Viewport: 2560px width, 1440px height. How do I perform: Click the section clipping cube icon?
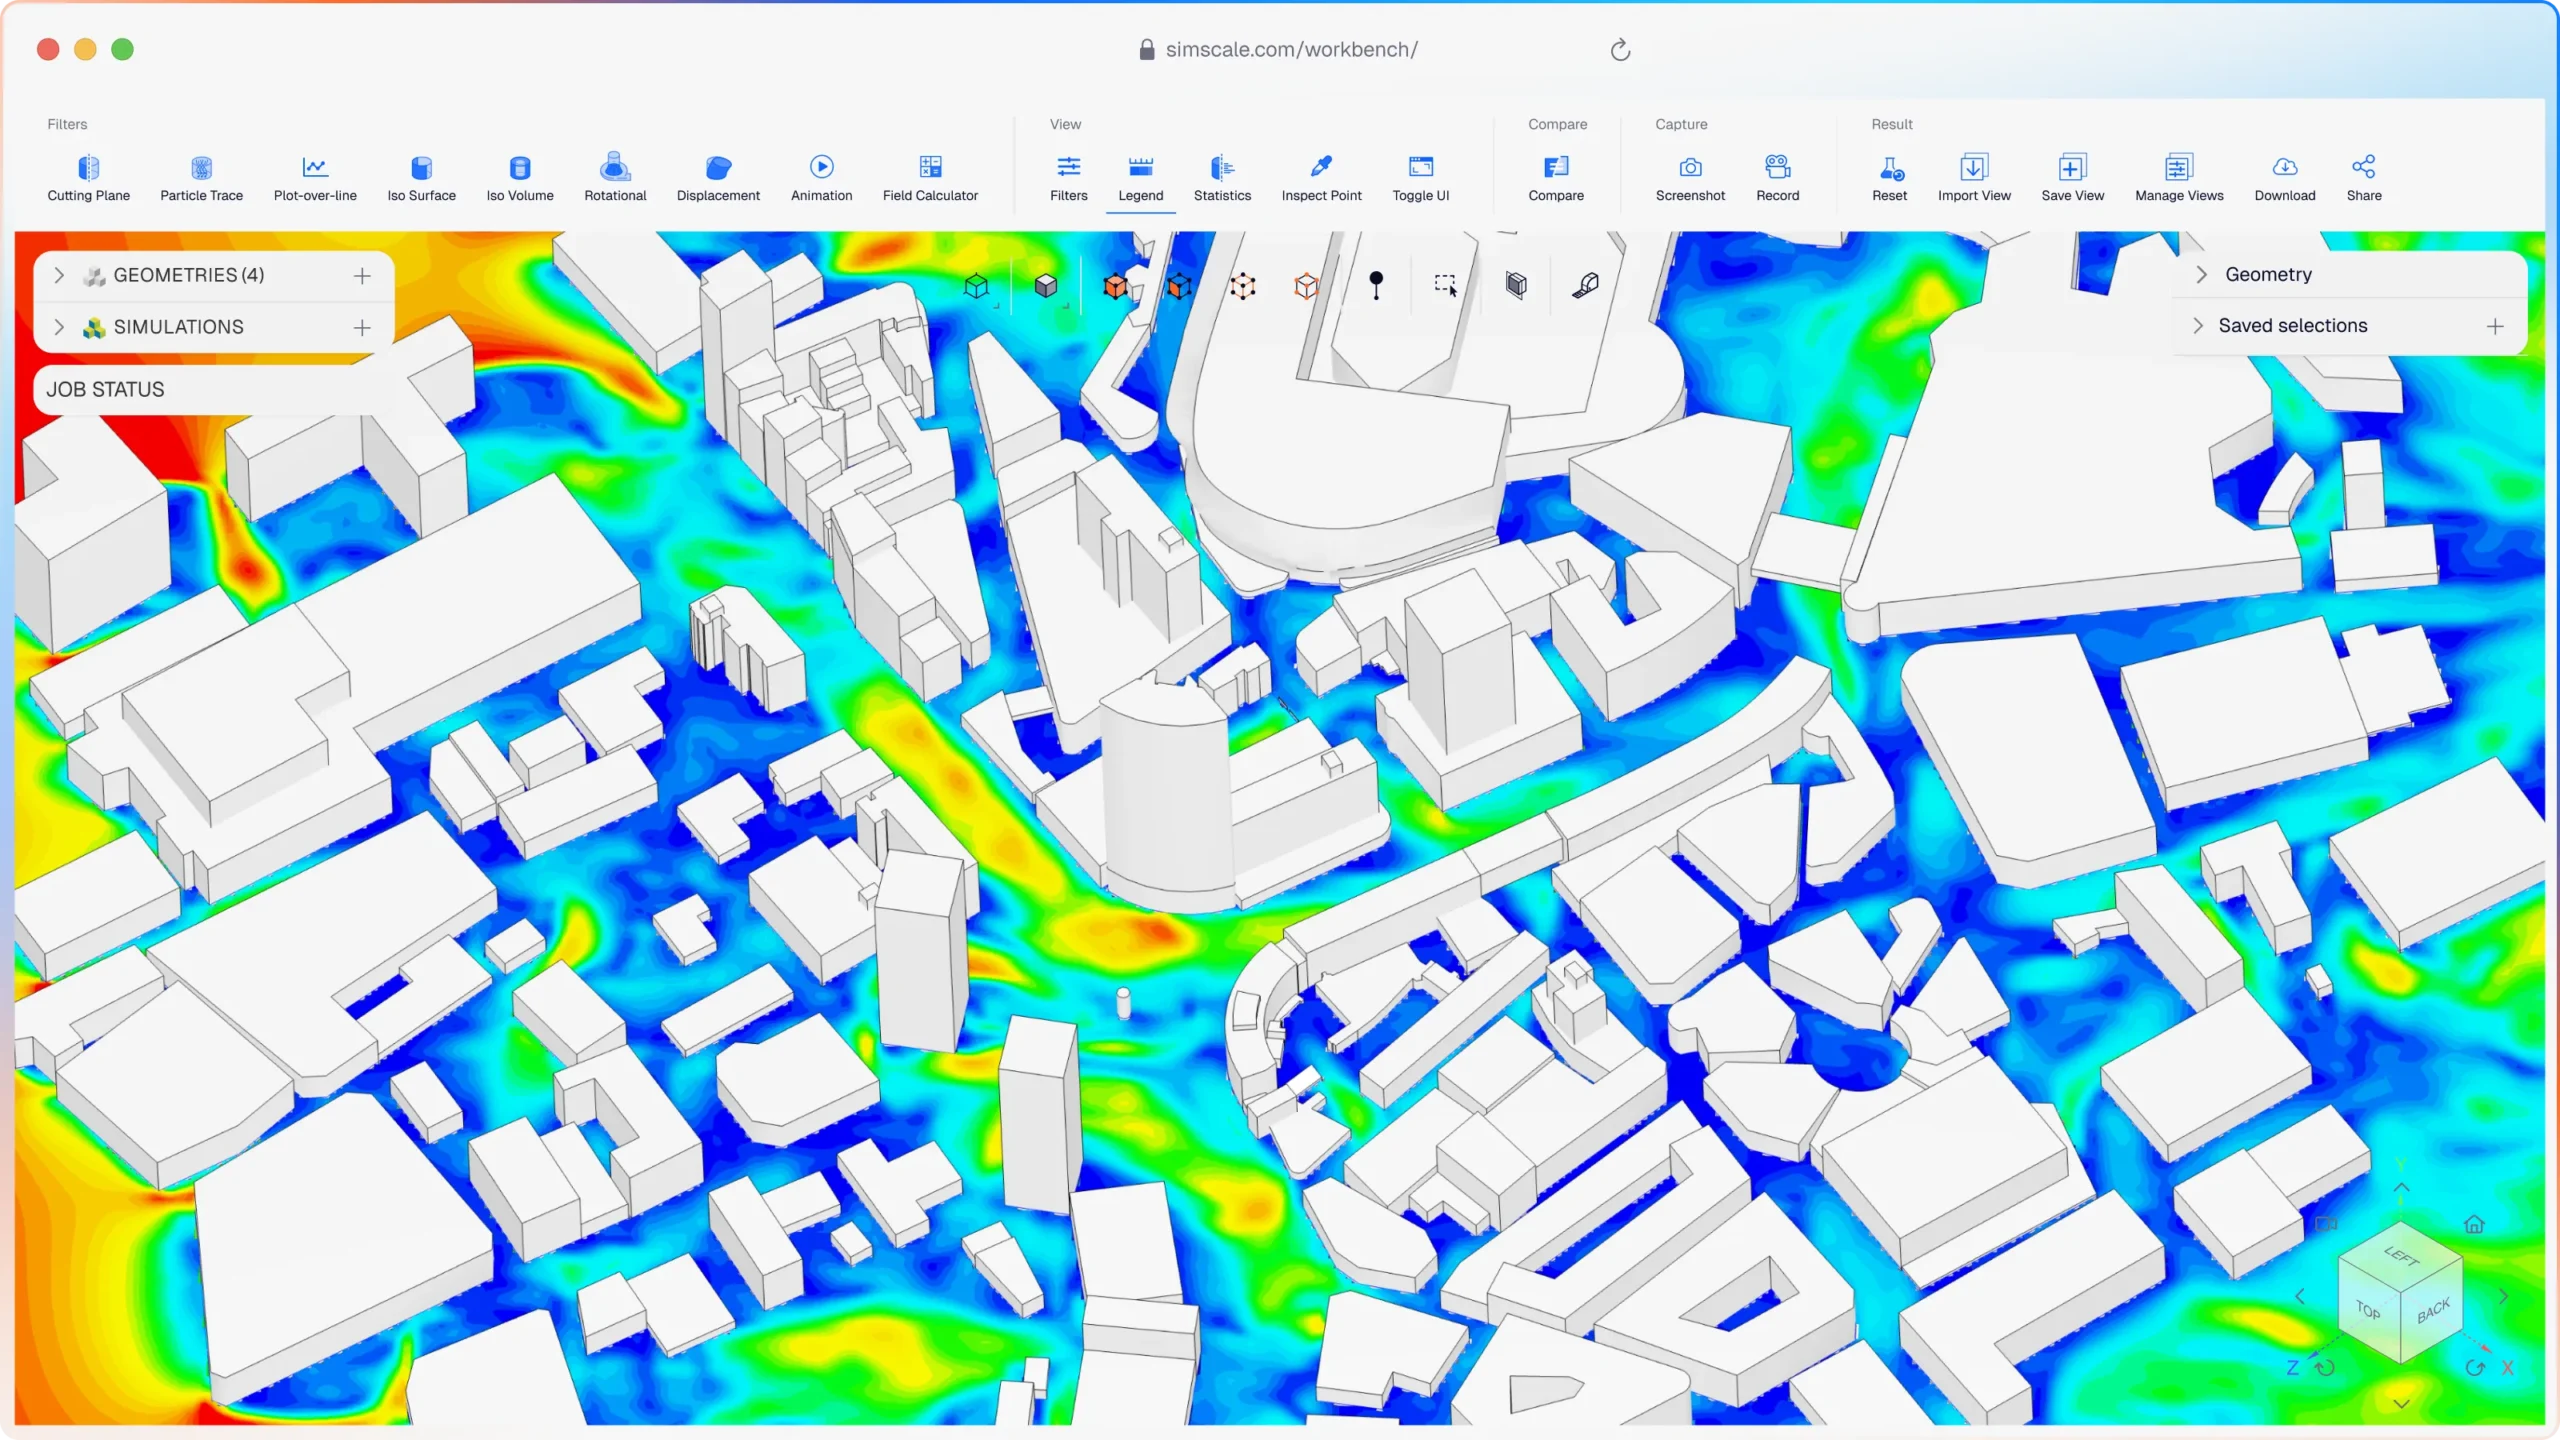coord(1516,286)
